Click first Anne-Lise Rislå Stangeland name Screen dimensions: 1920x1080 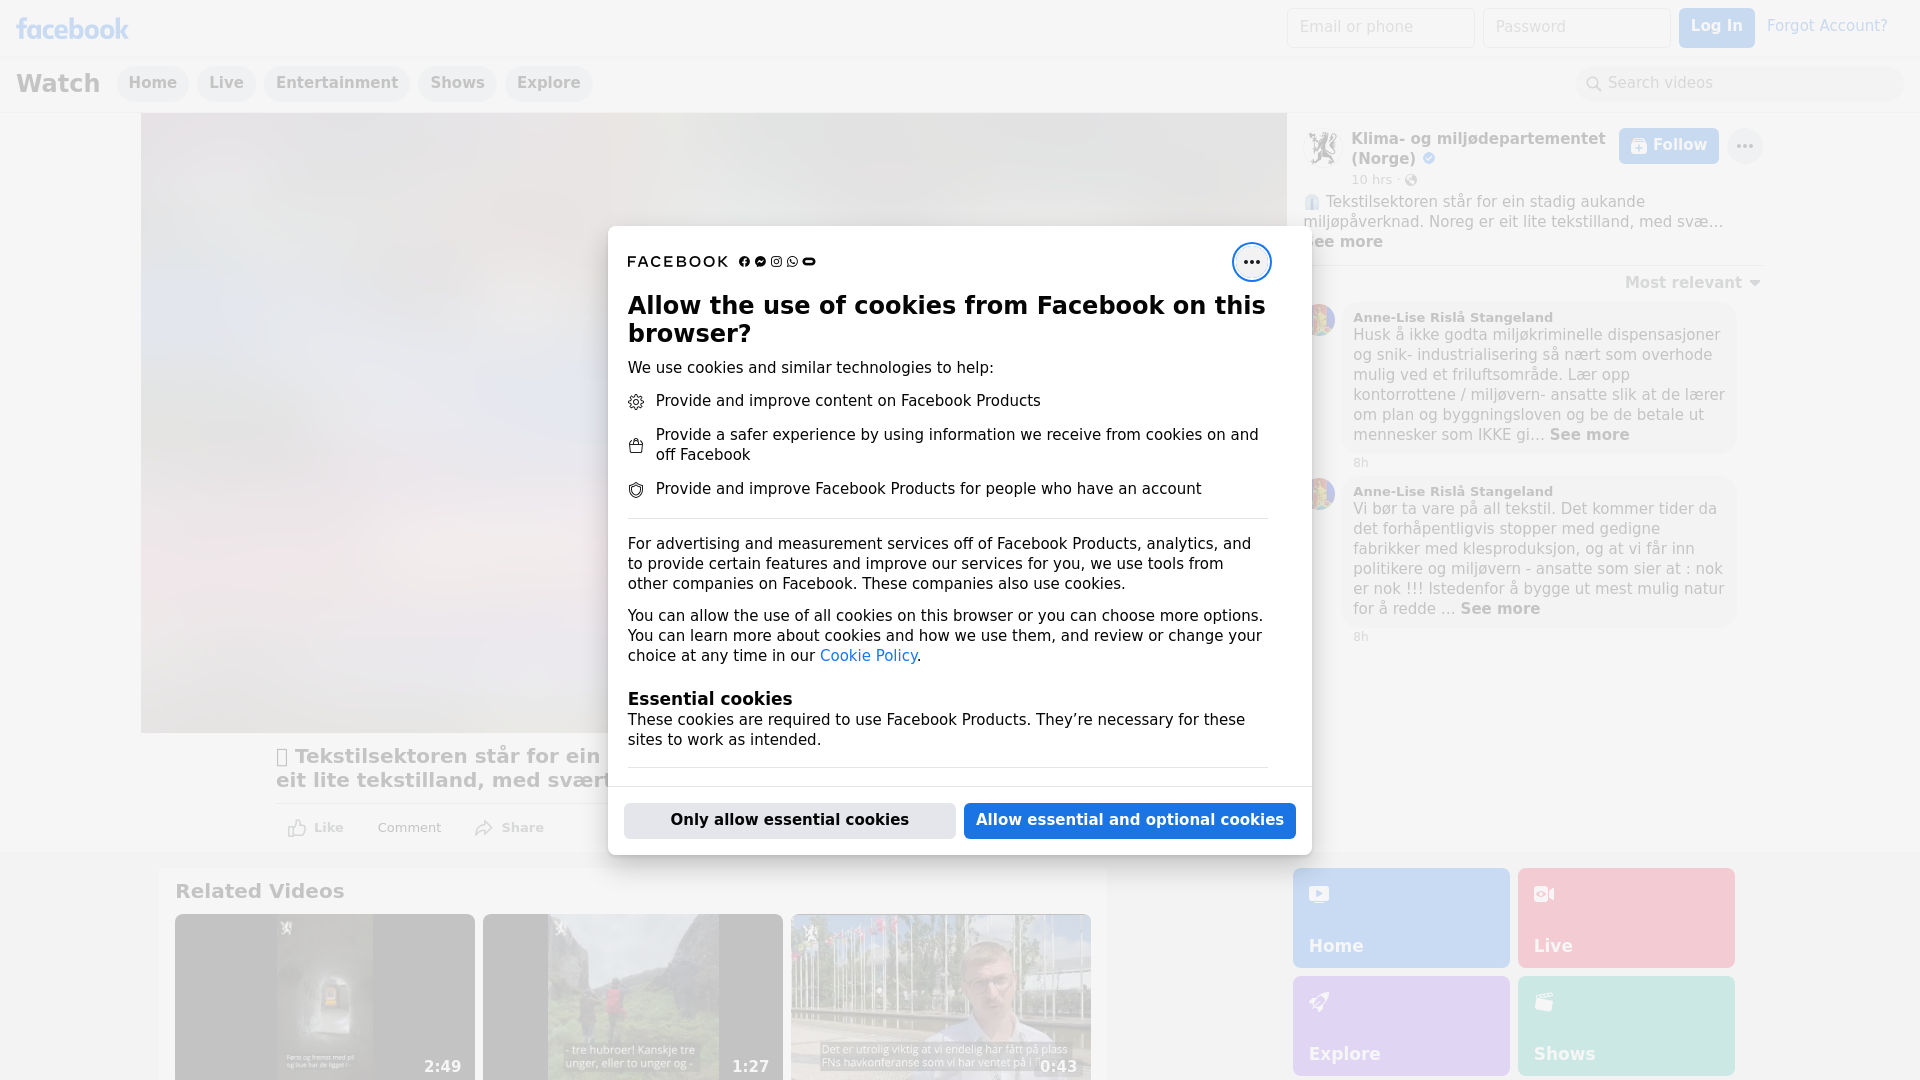pyautogui.click(x=1453, y=318)
